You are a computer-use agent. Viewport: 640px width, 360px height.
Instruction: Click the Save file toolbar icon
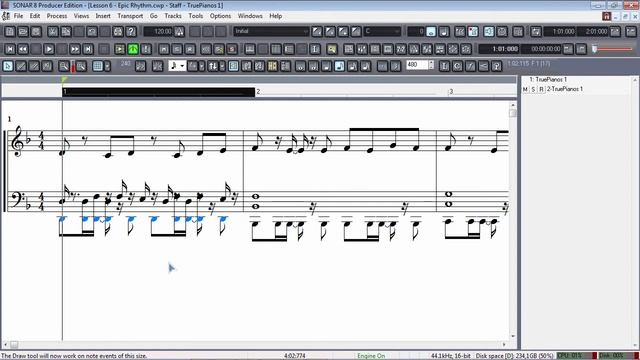pyautogui.click(x=36, y=31)
